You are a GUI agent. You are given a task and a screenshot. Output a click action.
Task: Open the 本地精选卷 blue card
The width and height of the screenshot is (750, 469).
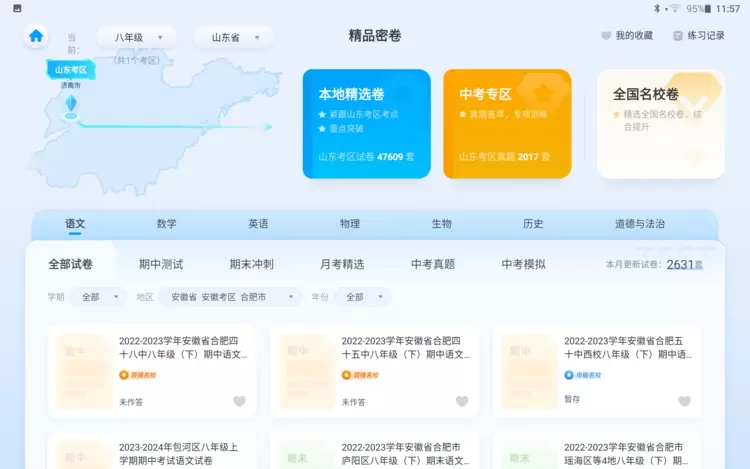click(366, 124)
